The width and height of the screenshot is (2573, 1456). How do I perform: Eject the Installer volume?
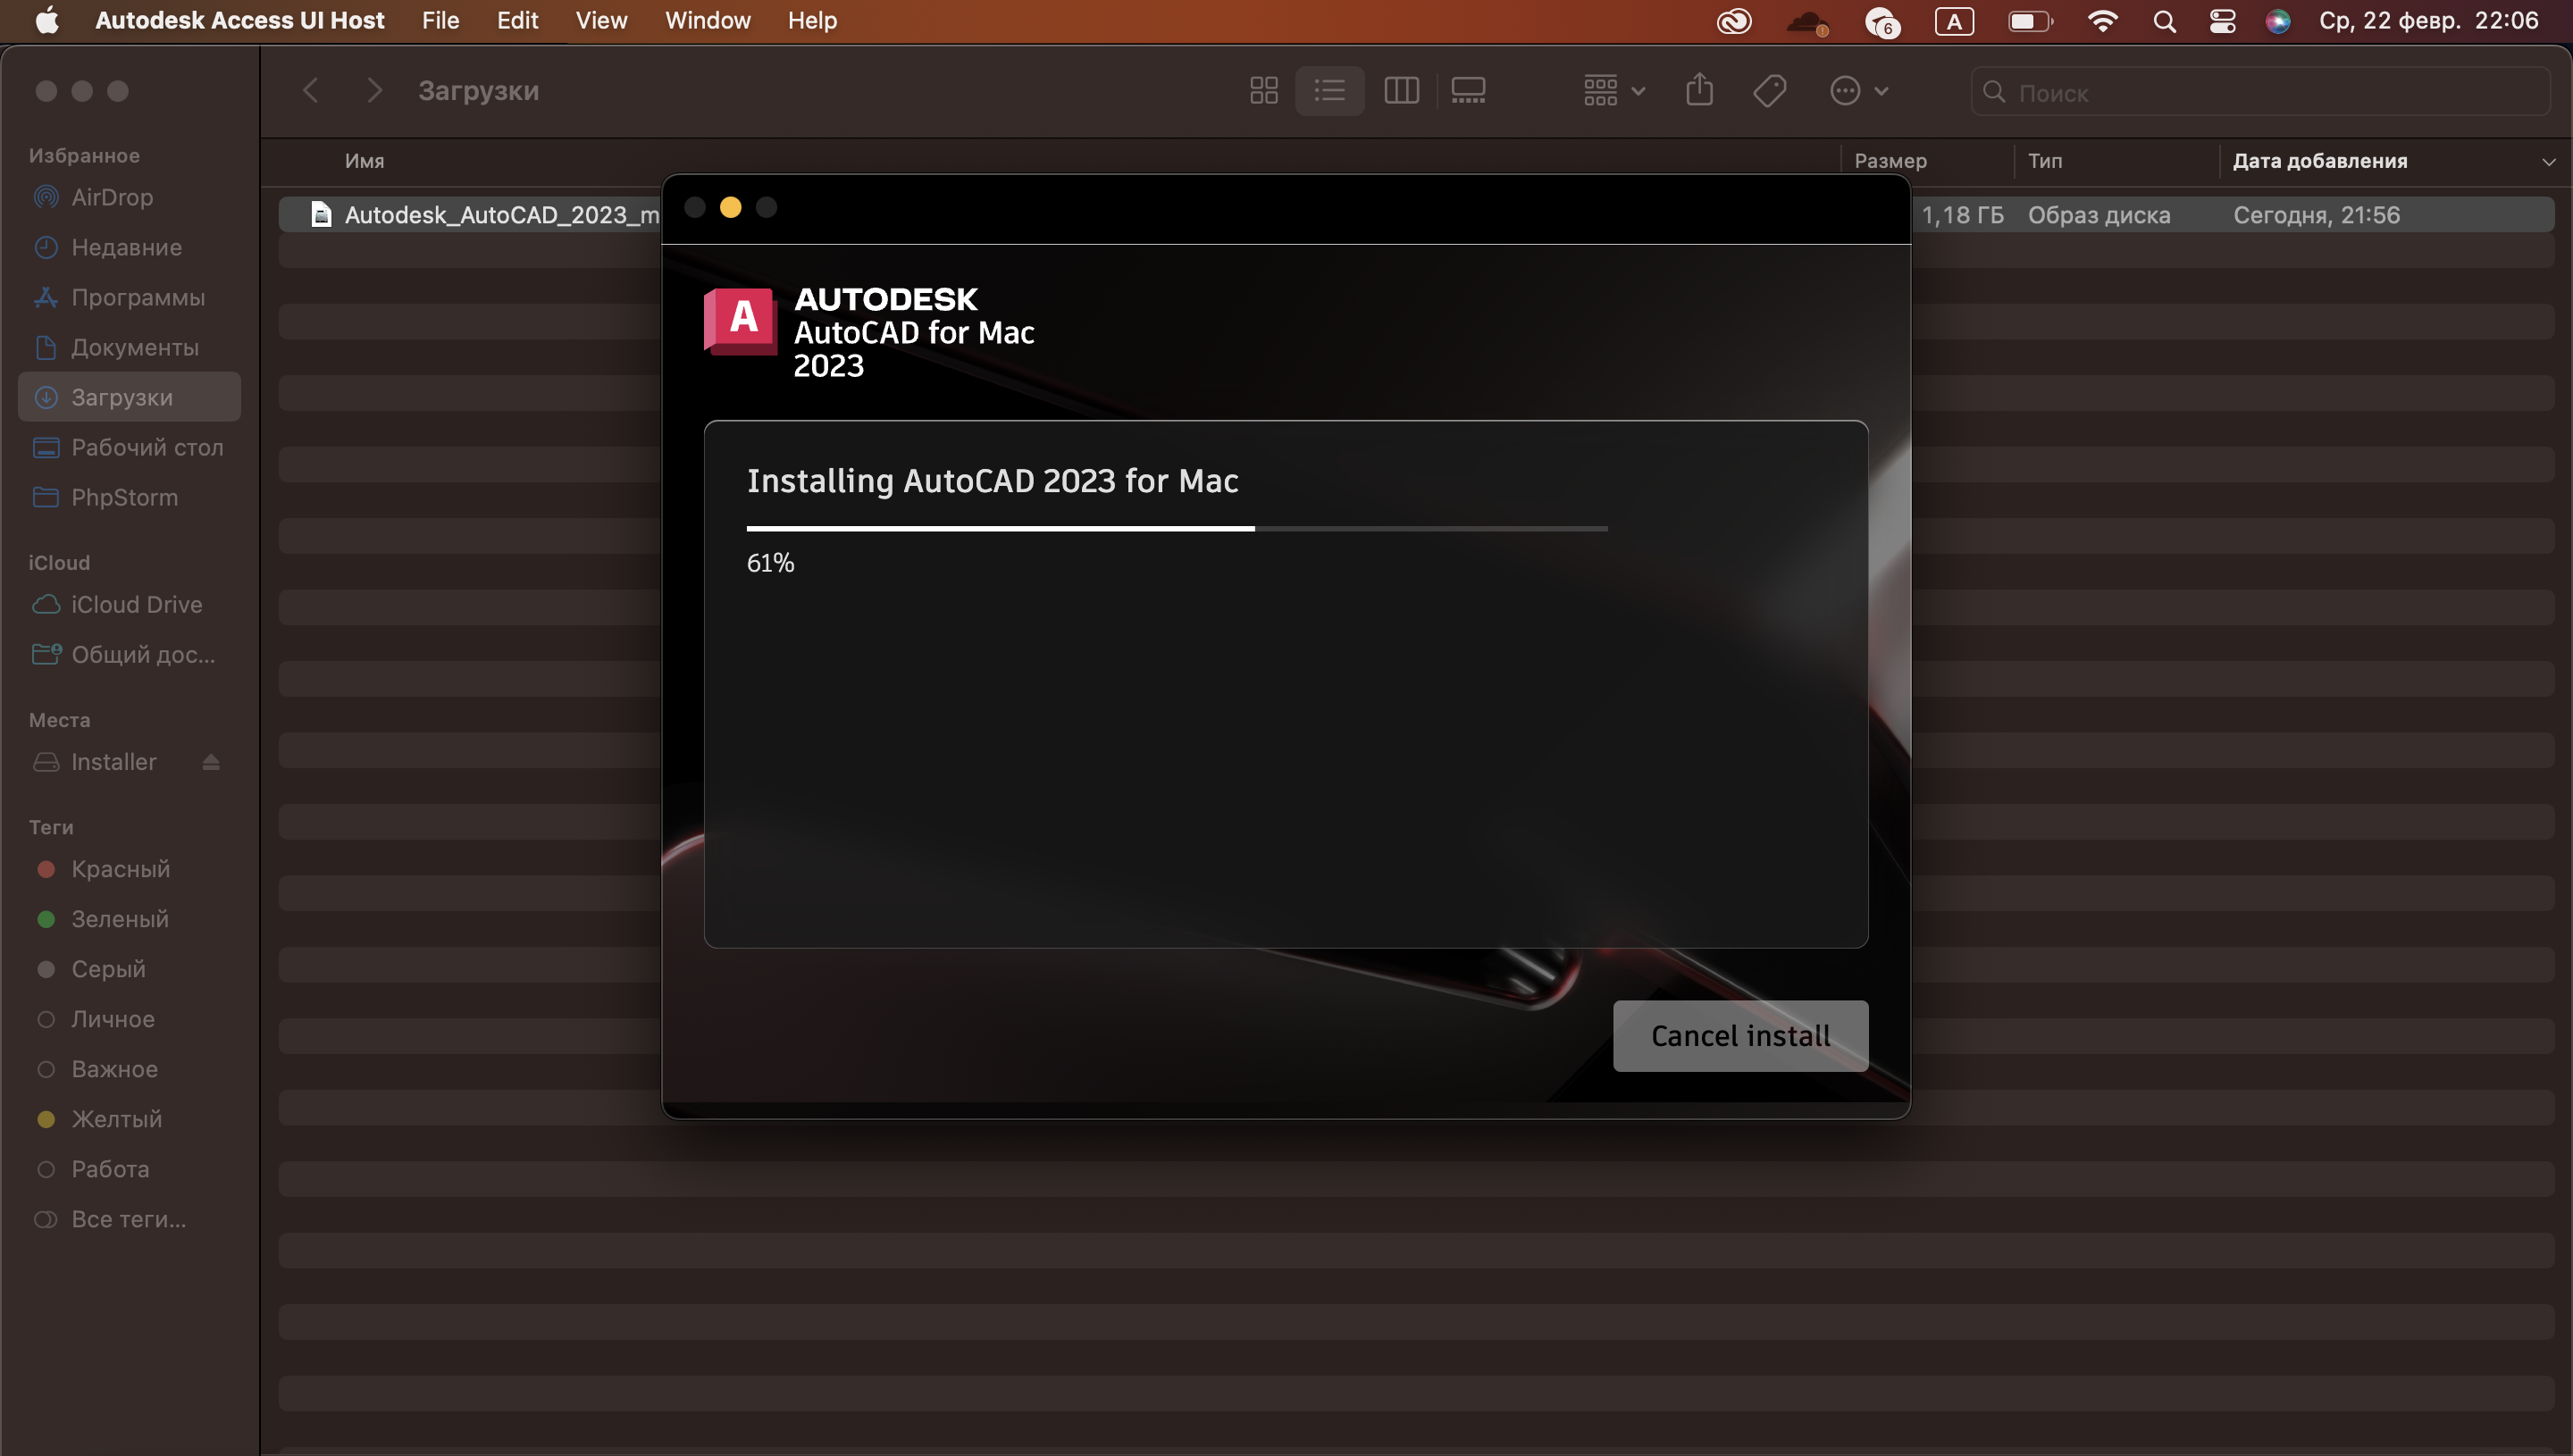click(210, 762)
